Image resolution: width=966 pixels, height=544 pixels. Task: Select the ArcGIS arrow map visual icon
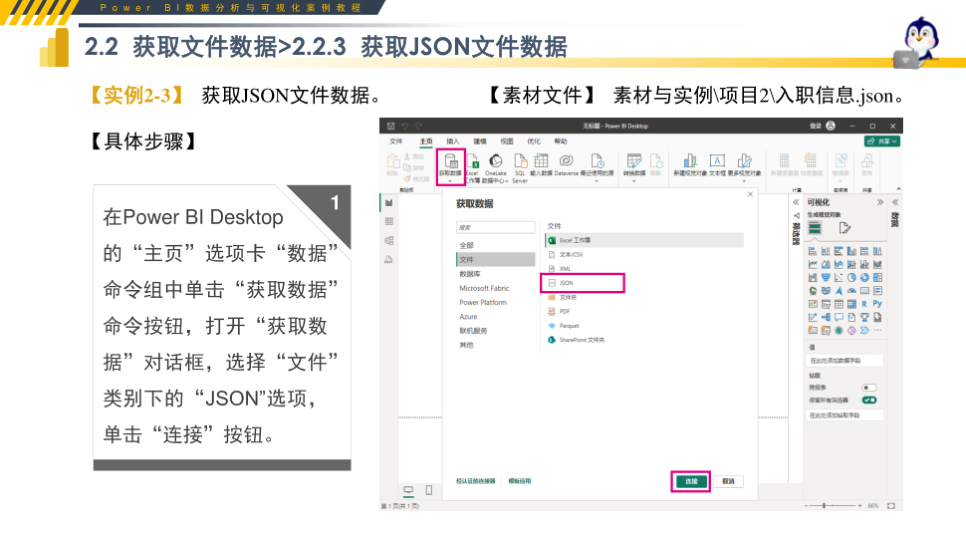click(839, 291)
